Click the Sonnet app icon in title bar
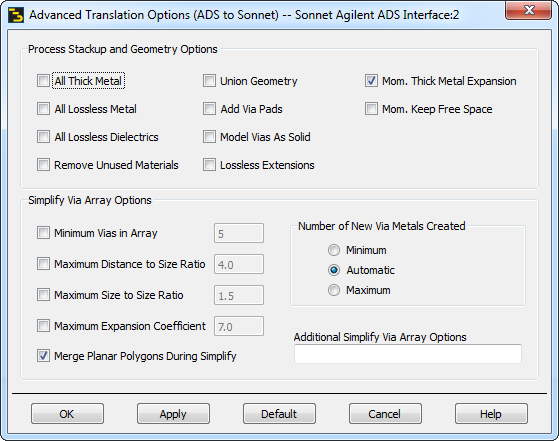Viewport: 559px width, 441px height. [16, 15]
